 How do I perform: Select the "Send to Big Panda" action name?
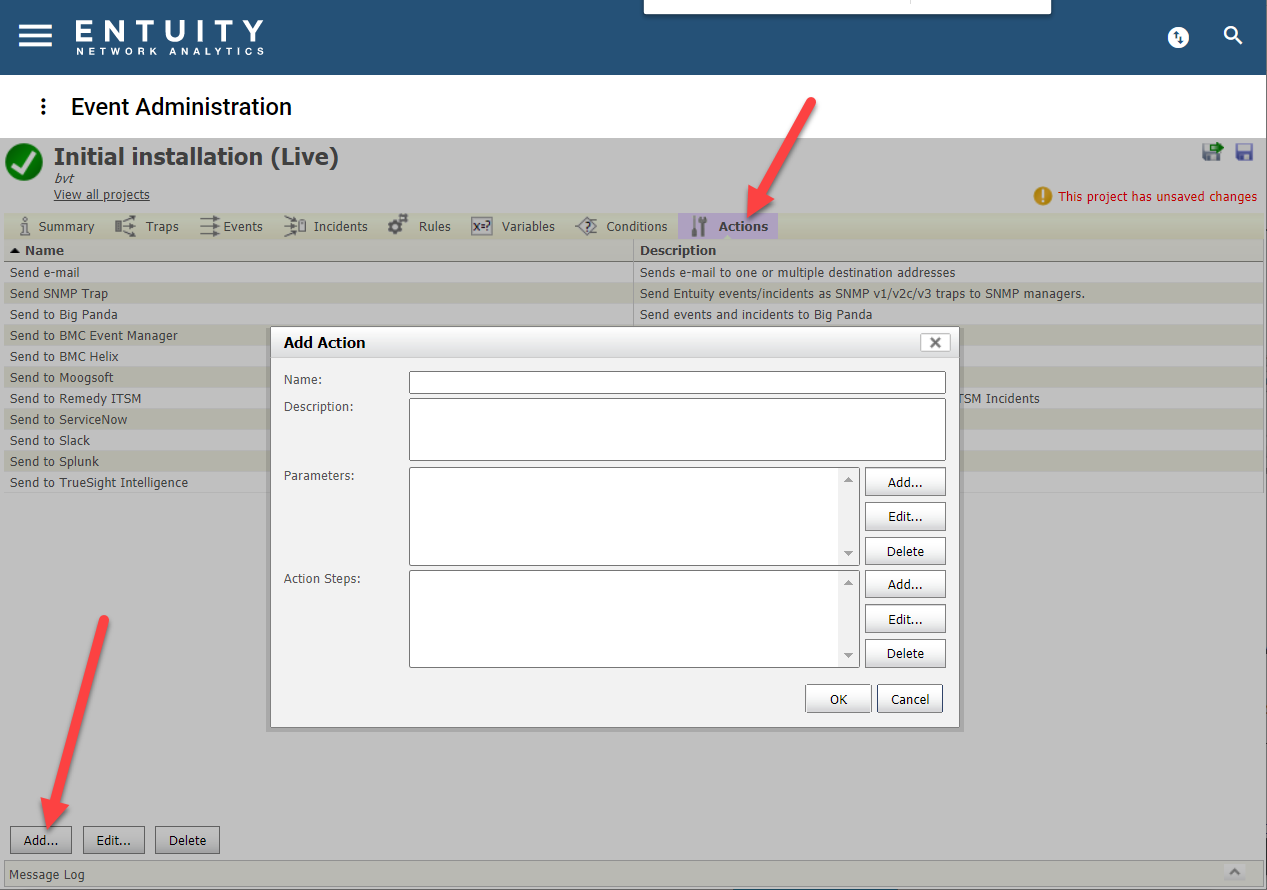[x=64, y=314]
